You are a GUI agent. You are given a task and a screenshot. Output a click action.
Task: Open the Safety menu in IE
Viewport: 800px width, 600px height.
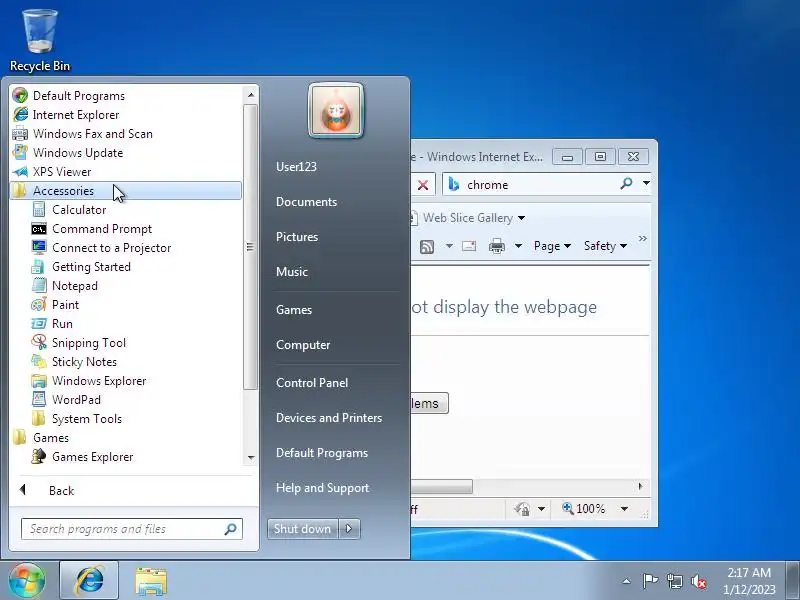(x=605, y=246)
